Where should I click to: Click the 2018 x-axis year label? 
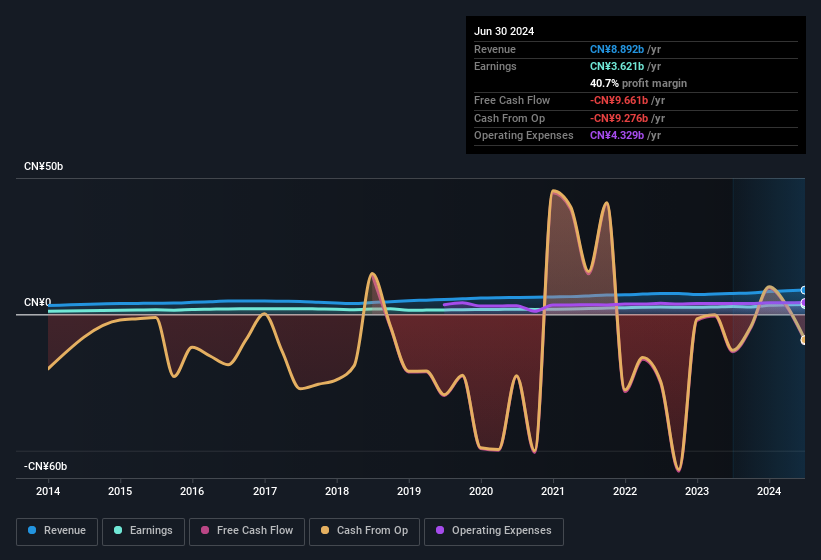337,491
